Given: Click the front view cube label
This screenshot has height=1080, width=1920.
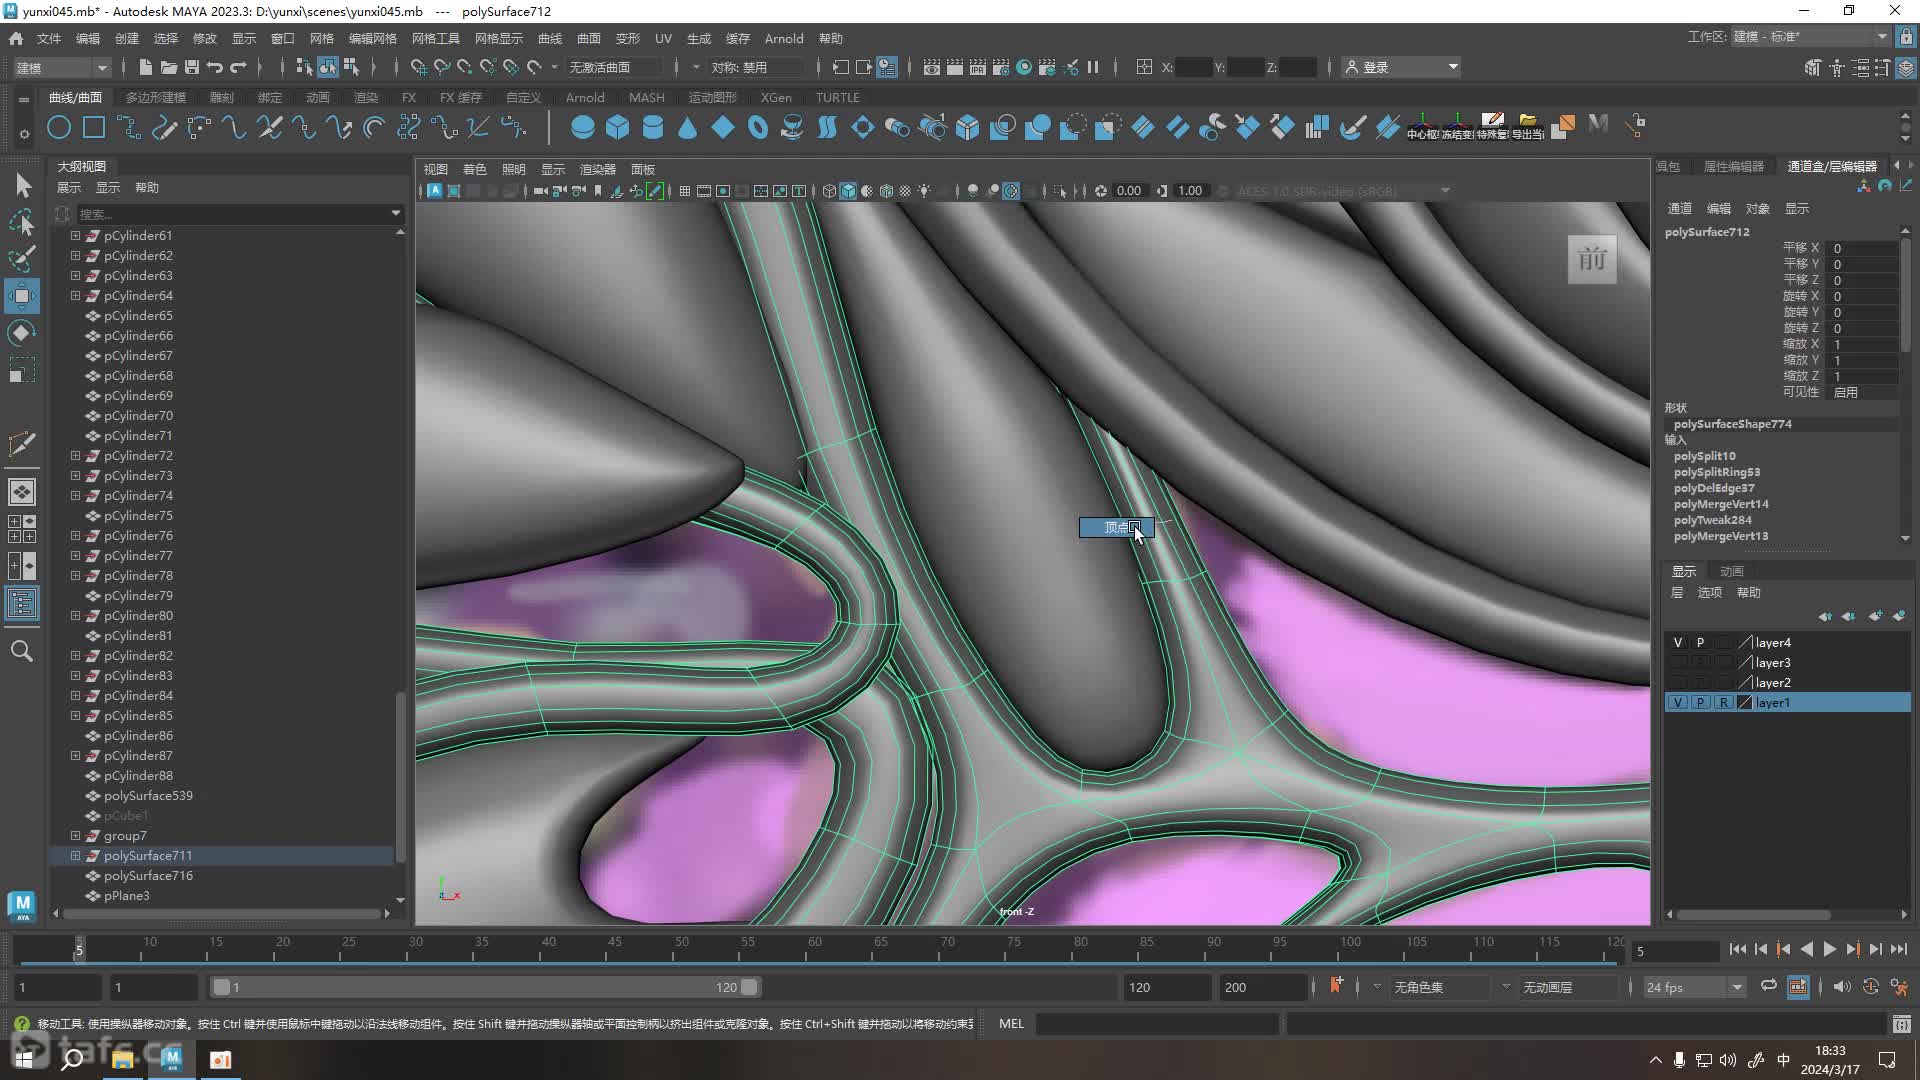Looking at the screenshot, I should tap(1592, 260).
